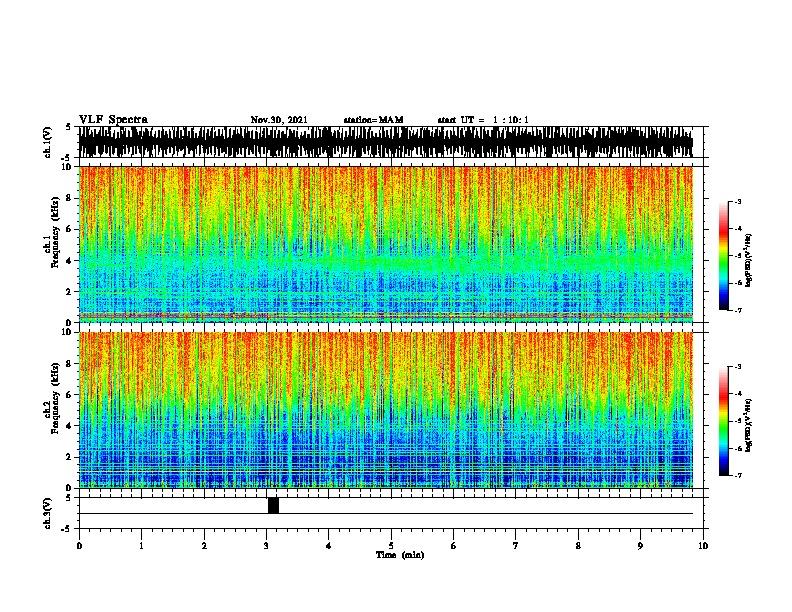Click the "VLF Spectra" plot title
792x612 pixels.
[113, 120]
